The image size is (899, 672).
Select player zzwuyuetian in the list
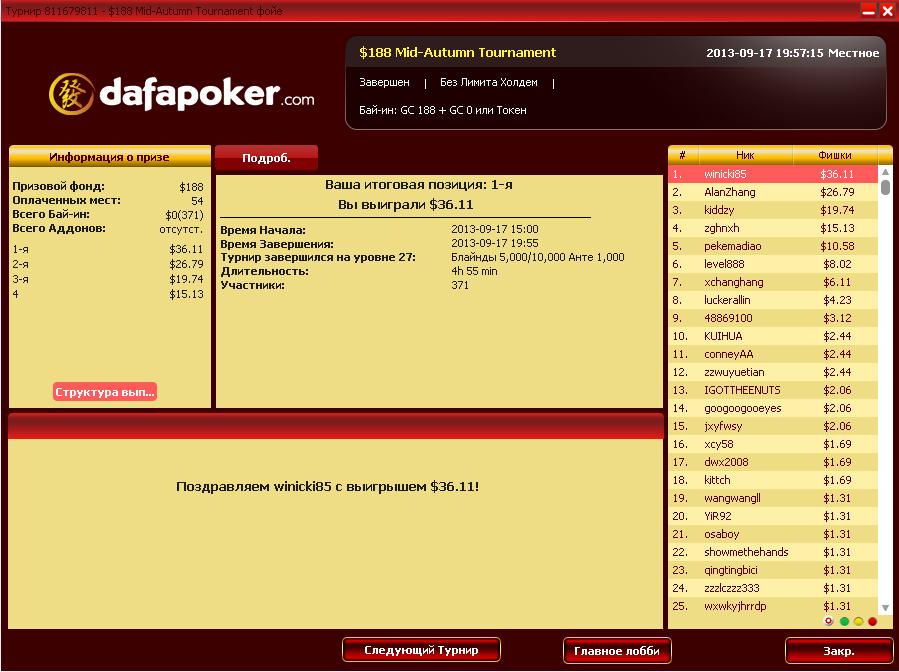(773, 372)
